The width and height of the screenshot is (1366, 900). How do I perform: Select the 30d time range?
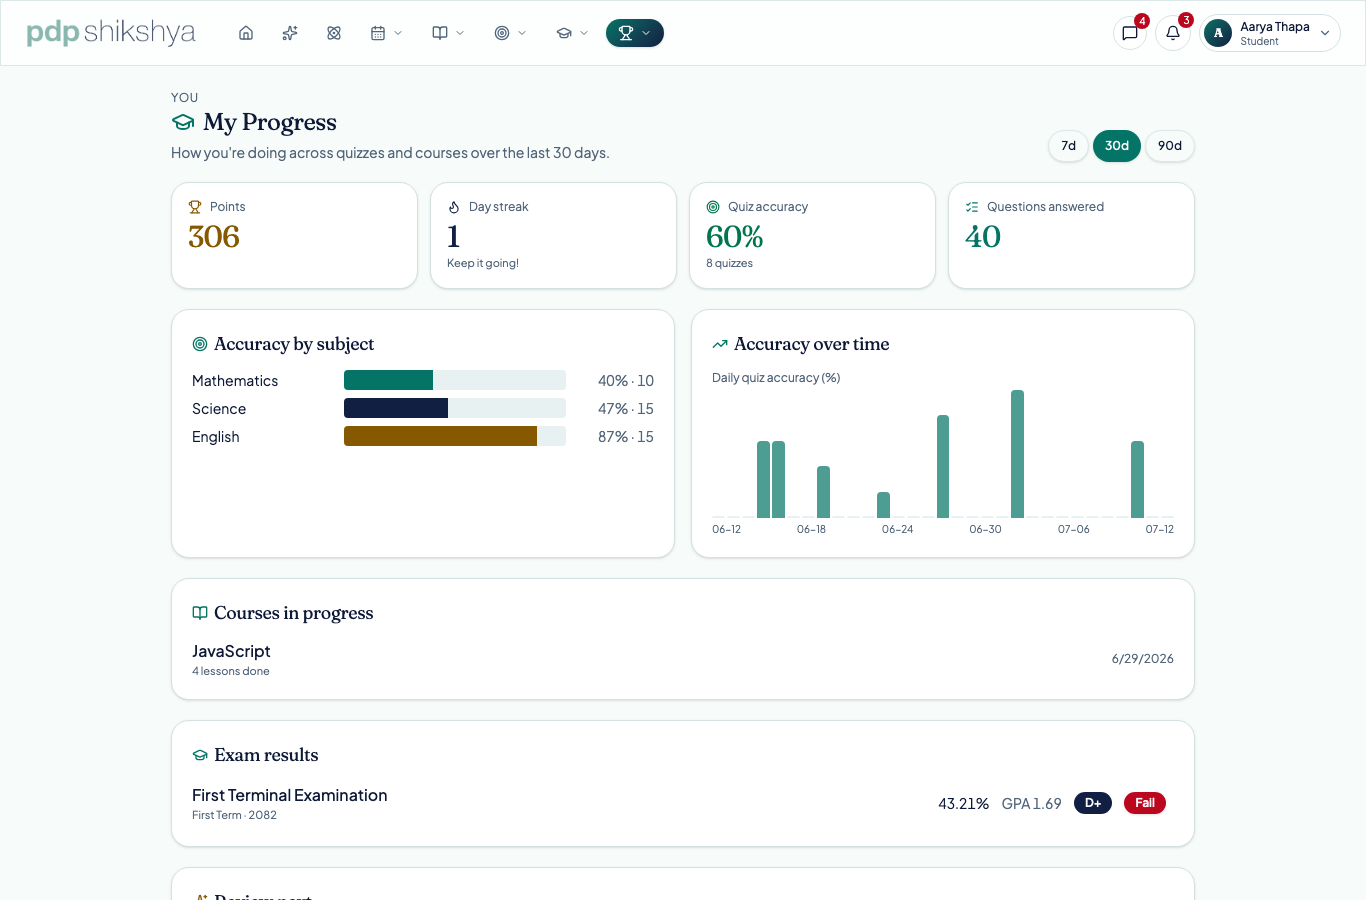pos(1117,146)
